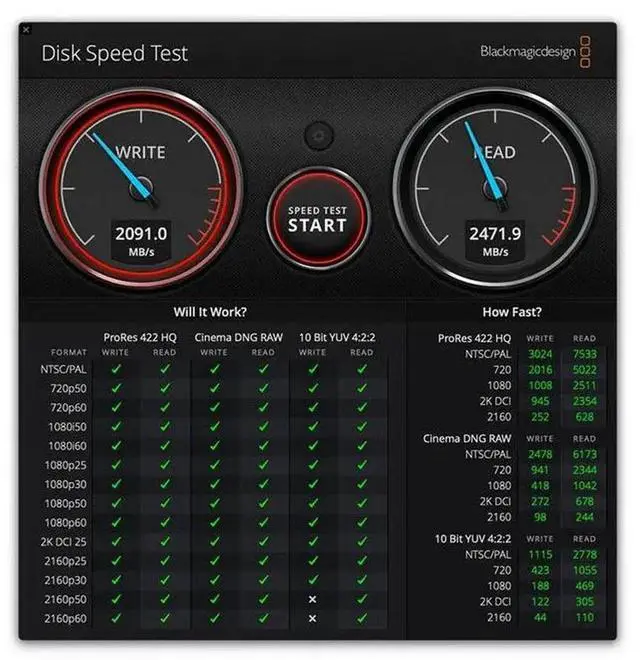
Task: Start the speed test with the START button
Action: tap(318, 219)
